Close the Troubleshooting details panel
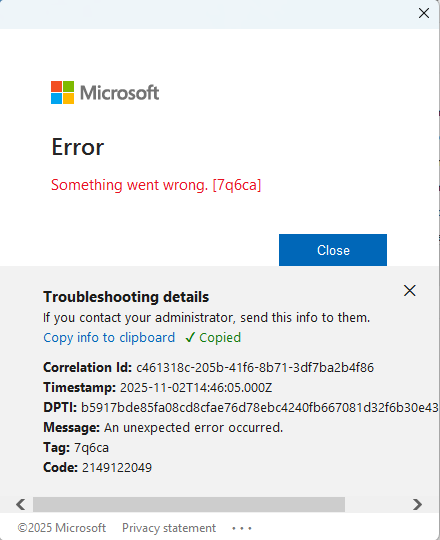 [410, 291]
